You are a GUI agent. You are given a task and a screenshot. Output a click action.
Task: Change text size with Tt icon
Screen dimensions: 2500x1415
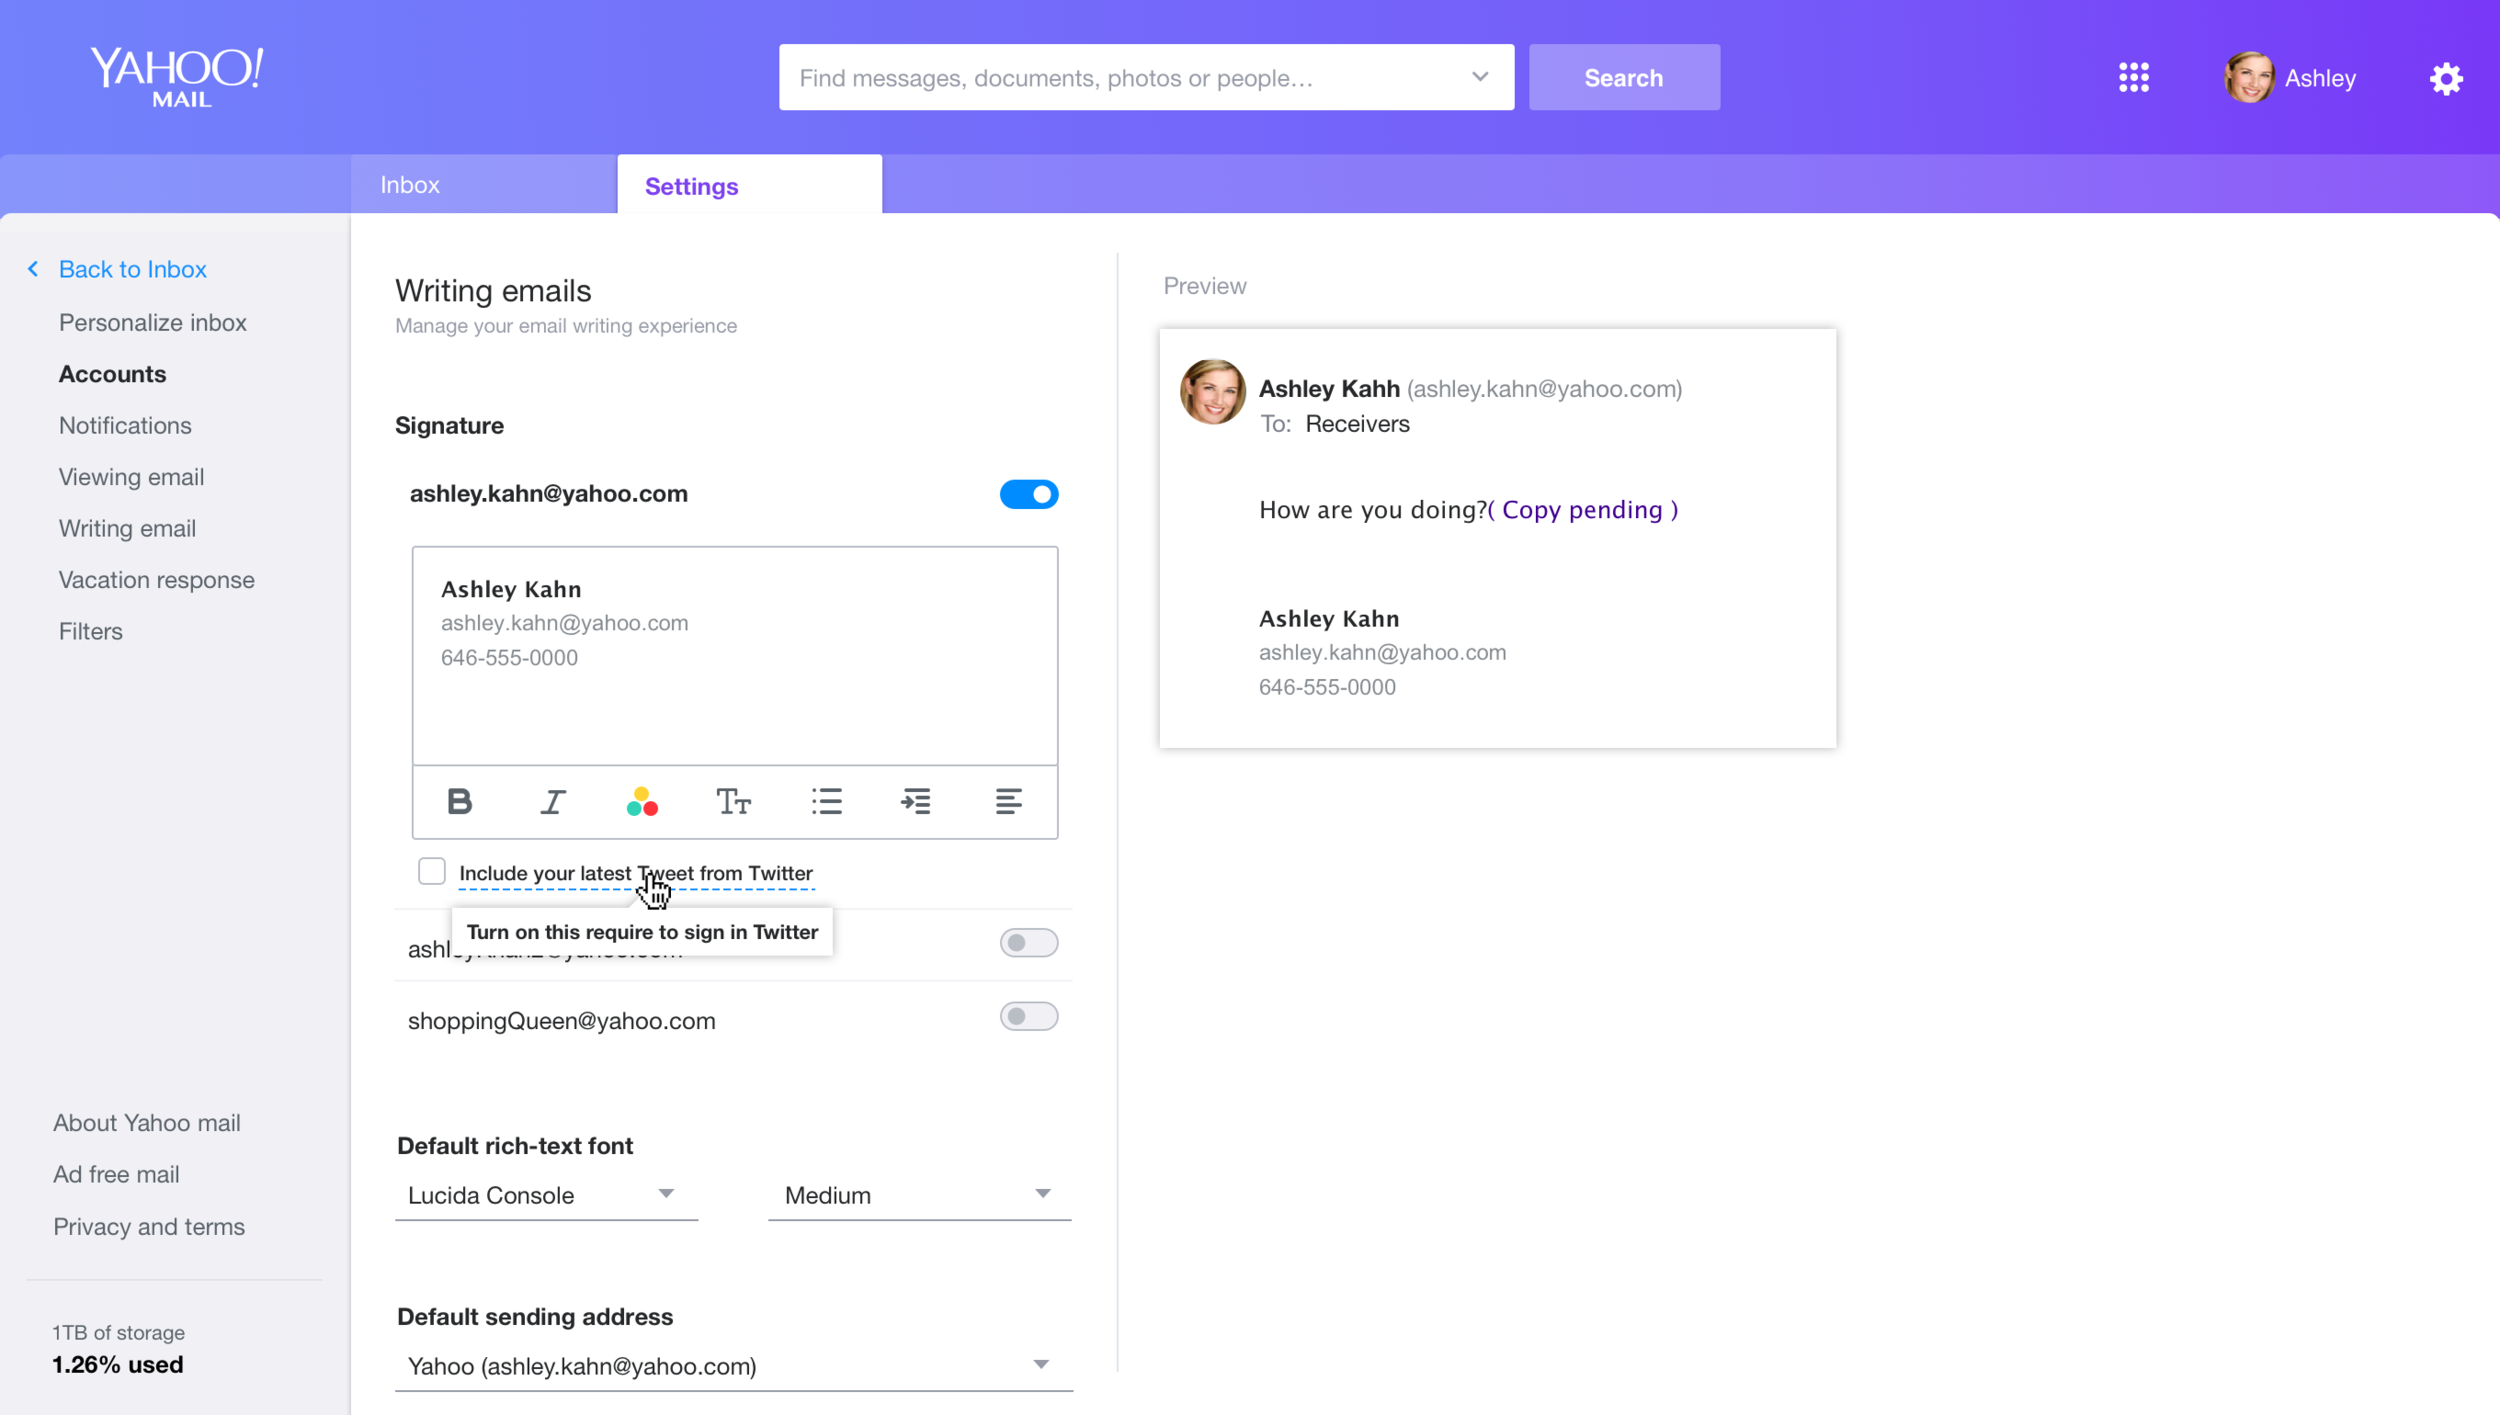coord(733,801)
